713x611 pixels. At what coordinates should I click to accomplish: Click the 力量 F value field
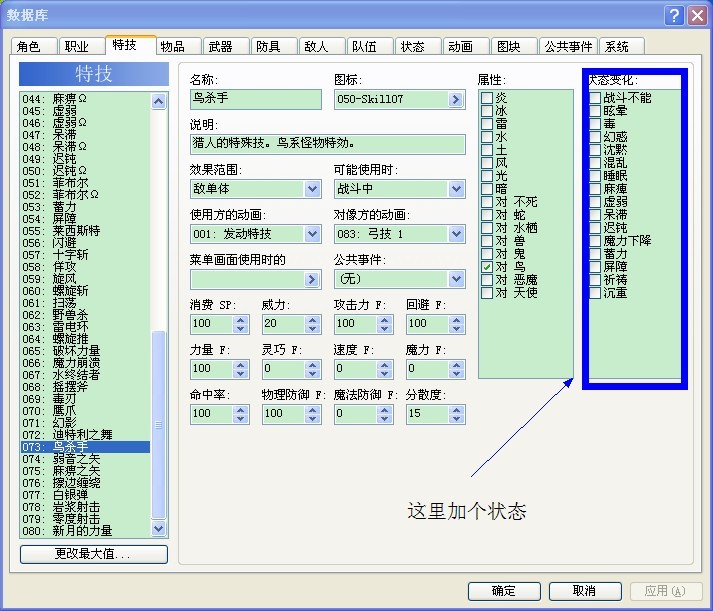[x=212, y=369]
